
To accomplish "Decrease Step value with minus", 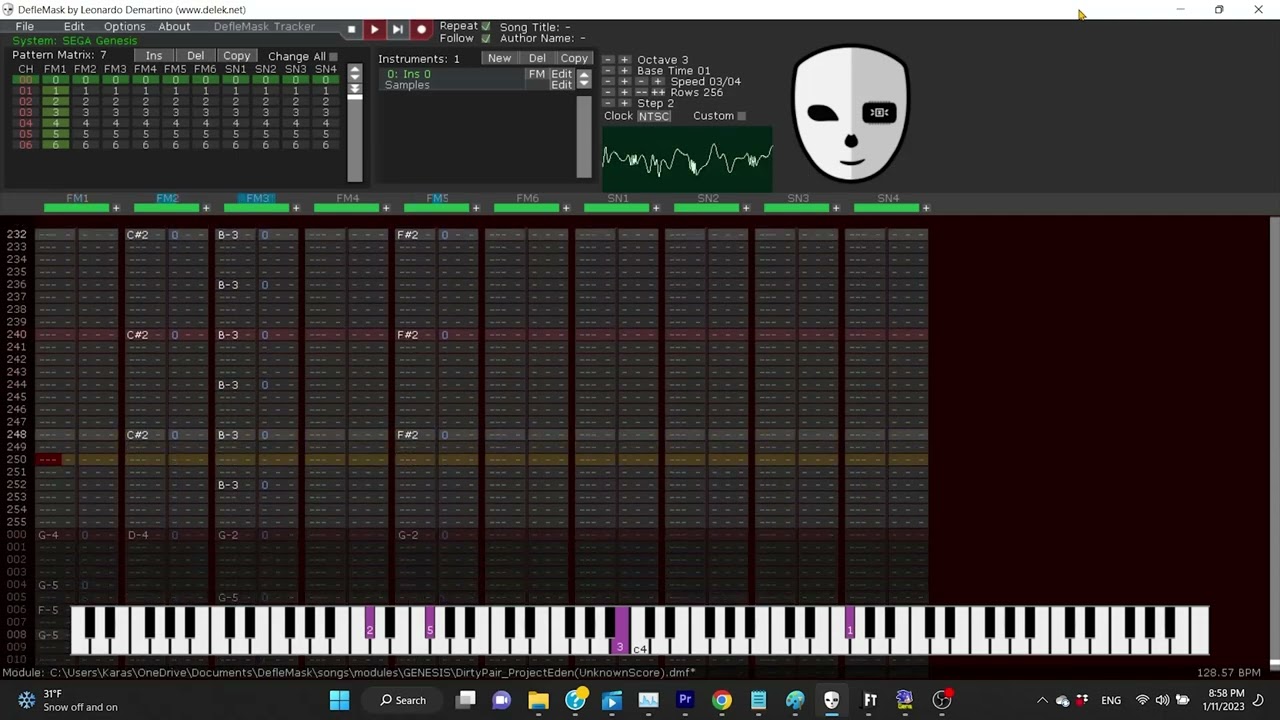I will (608, 103).
